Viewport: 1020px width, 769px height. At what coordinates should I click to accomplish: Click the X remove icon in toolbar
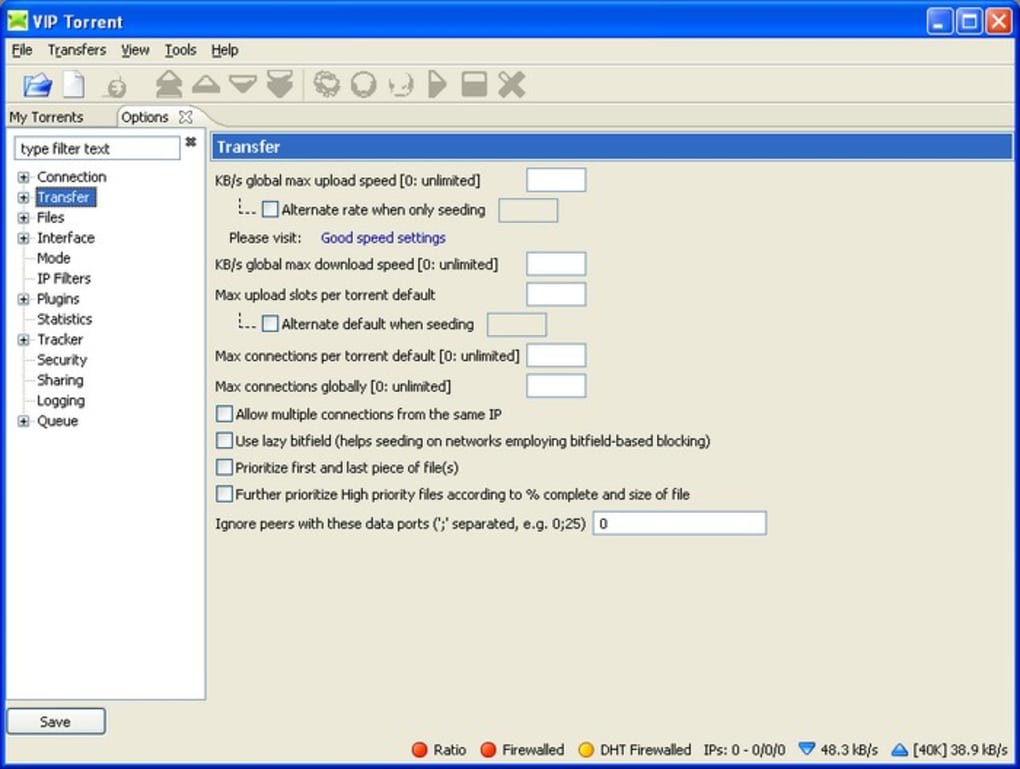(x=512, y=85)
